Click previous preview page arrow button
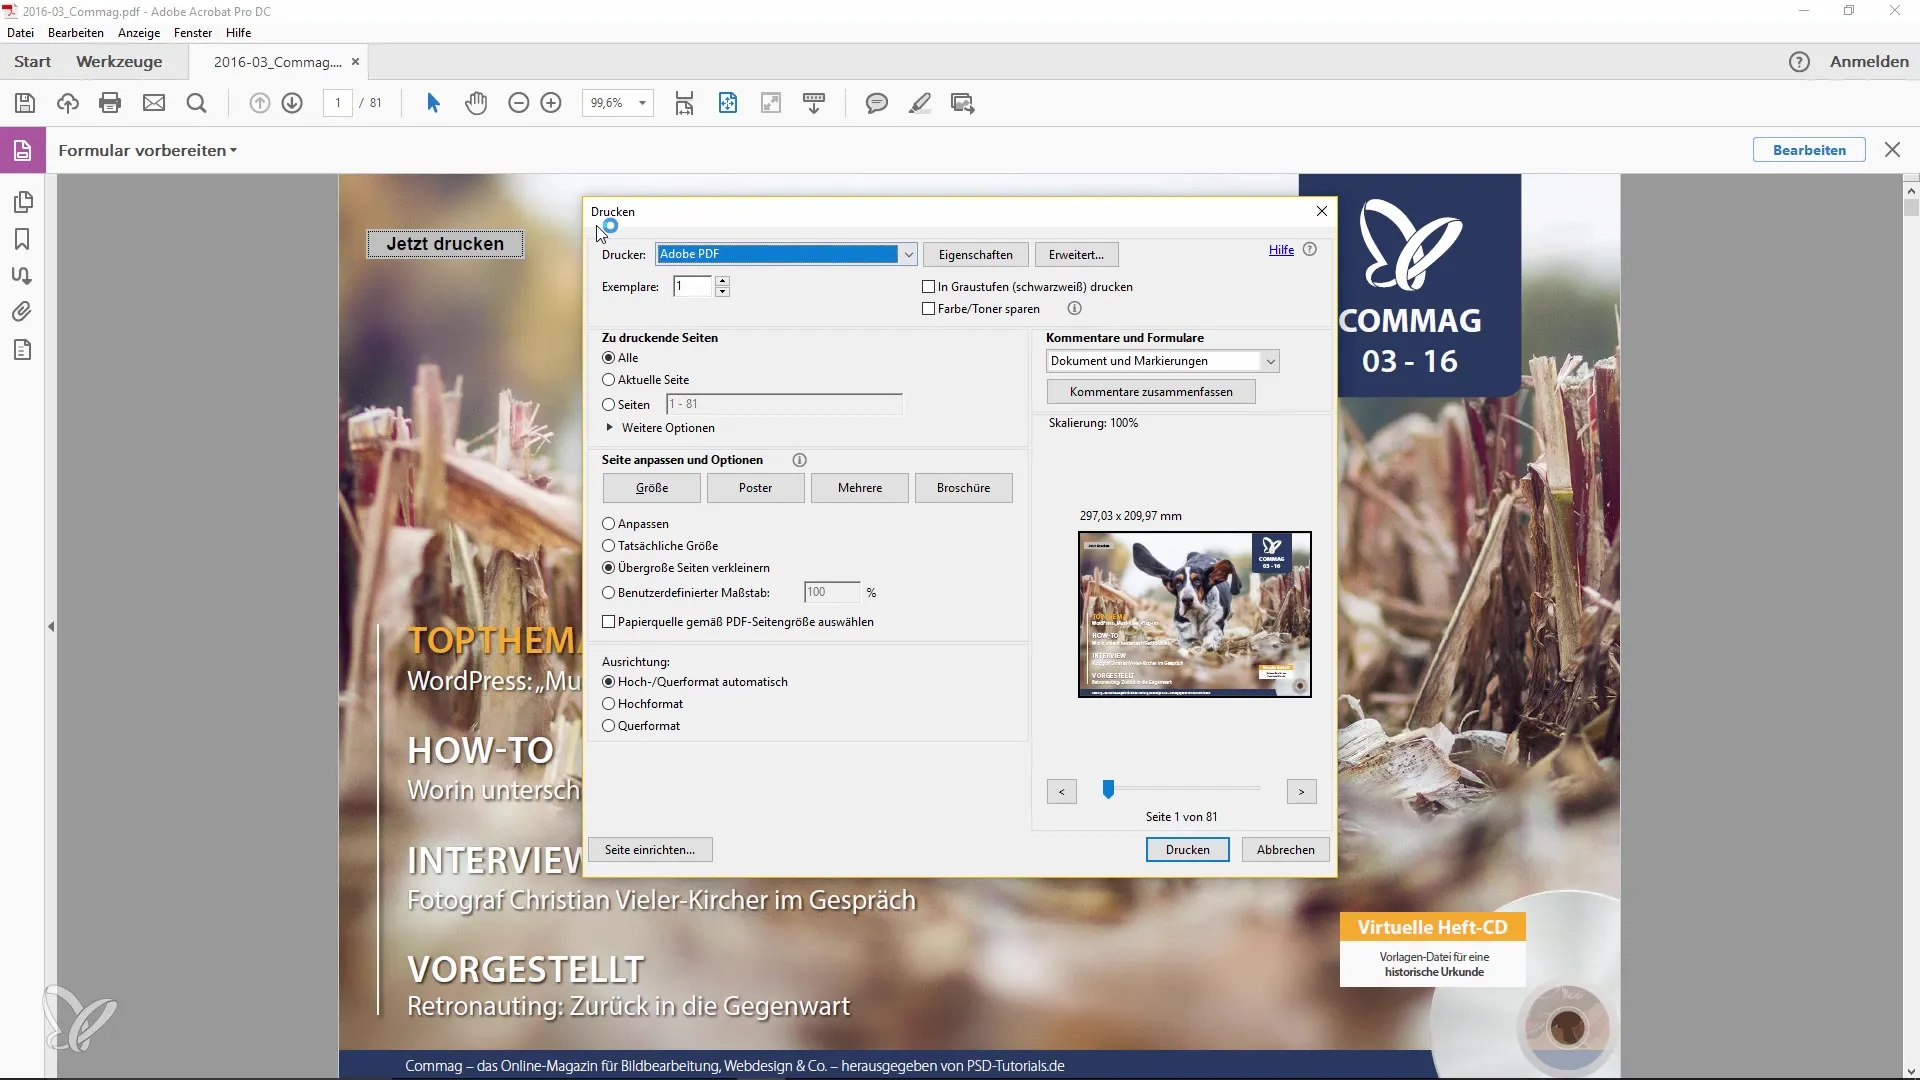 [1061, 792]
